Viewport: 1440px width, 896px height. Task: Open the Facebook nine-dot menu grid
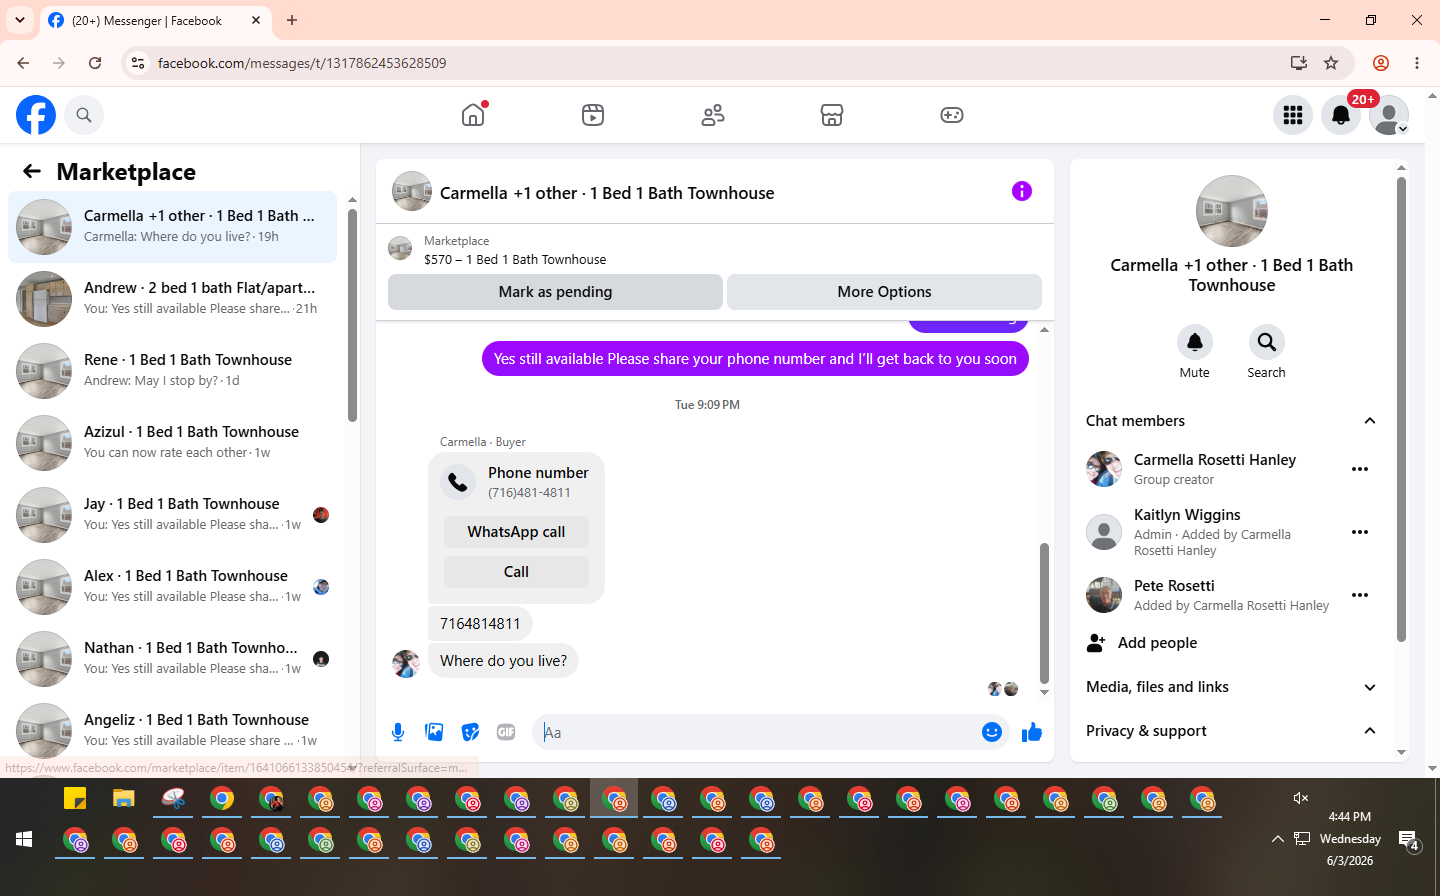click(1293, 115)
